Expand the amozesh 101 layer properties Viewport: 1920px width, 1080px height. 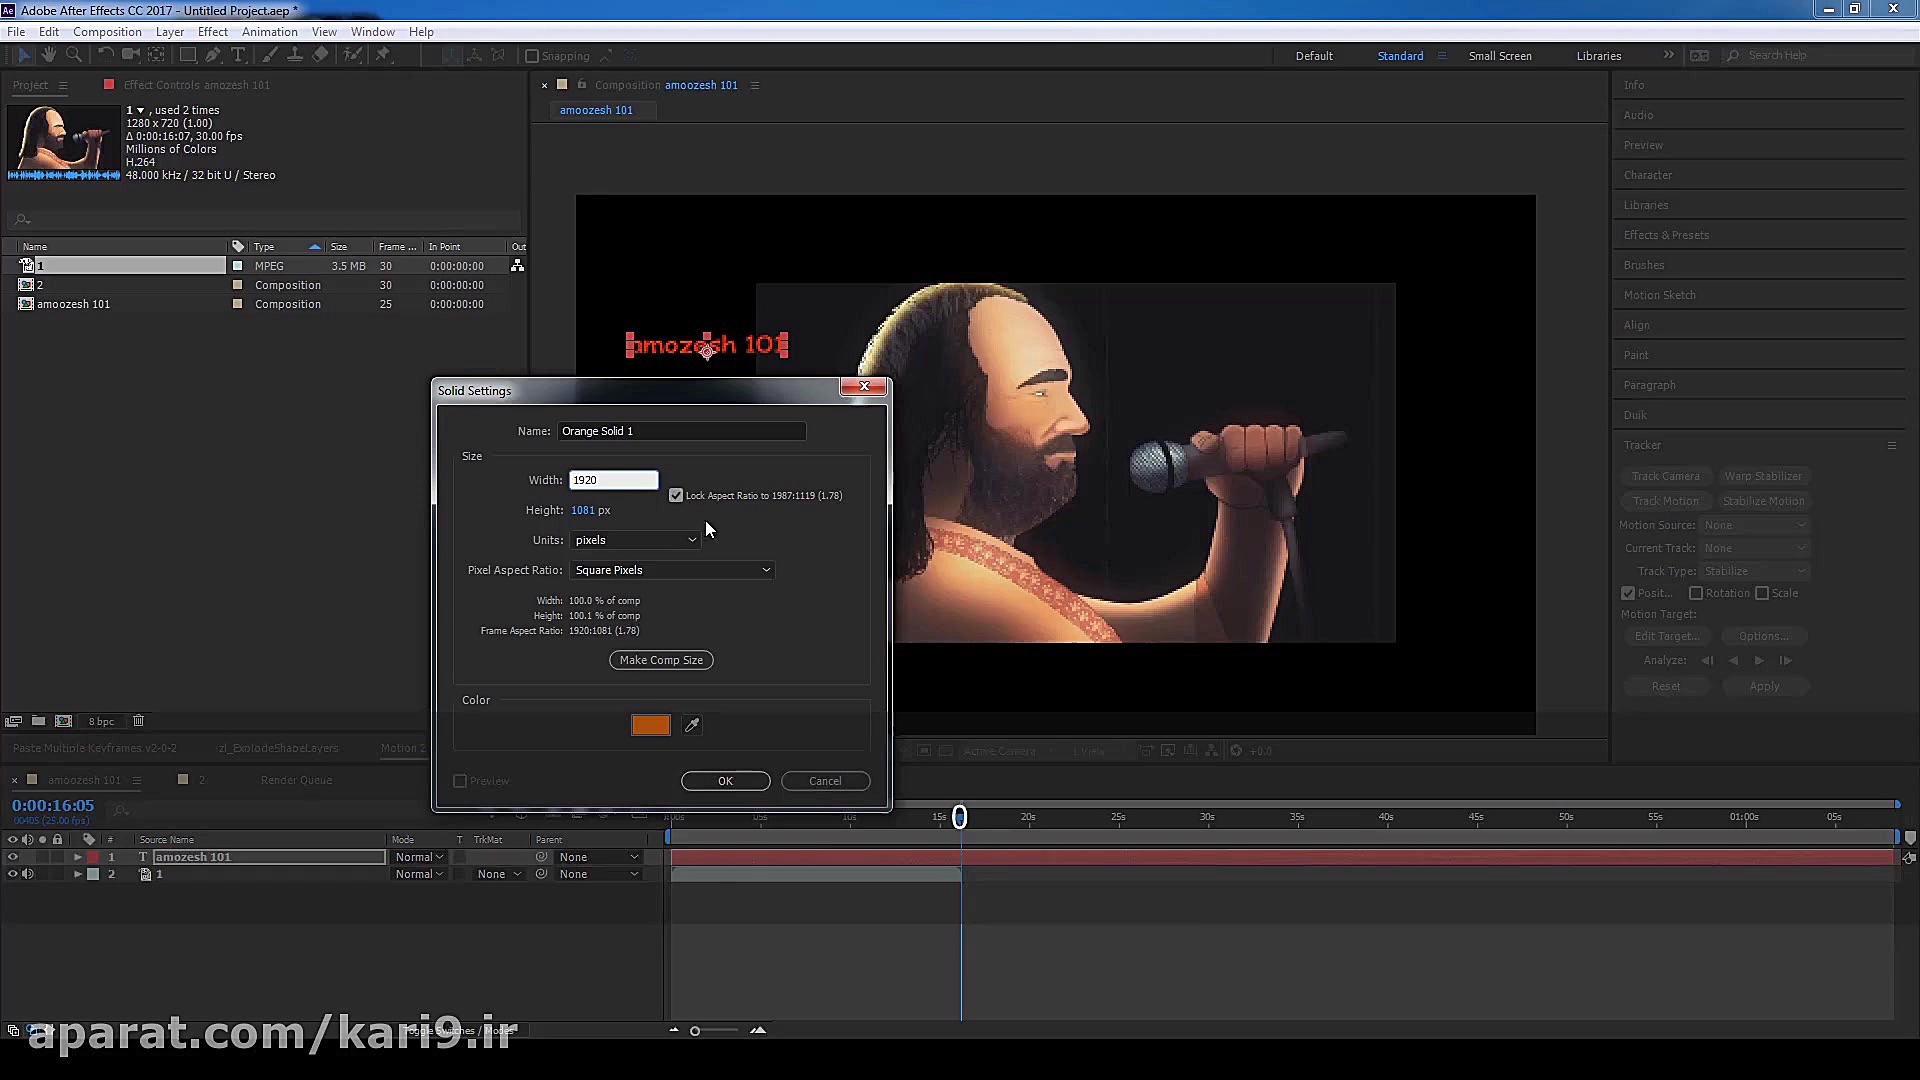click(77, 857)
